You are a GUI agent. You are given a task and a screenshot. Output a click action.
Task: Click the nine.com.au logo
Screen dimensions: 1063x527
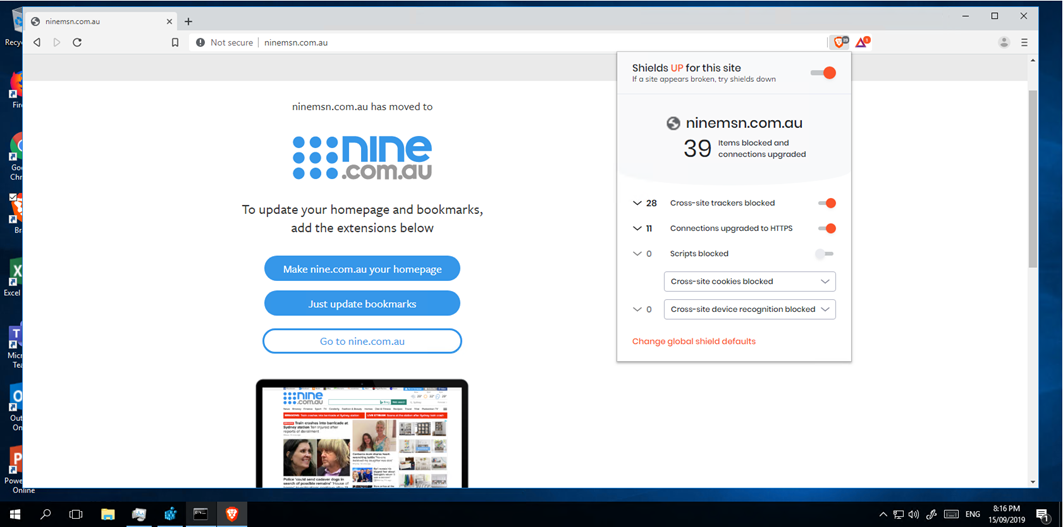(362, 157)
